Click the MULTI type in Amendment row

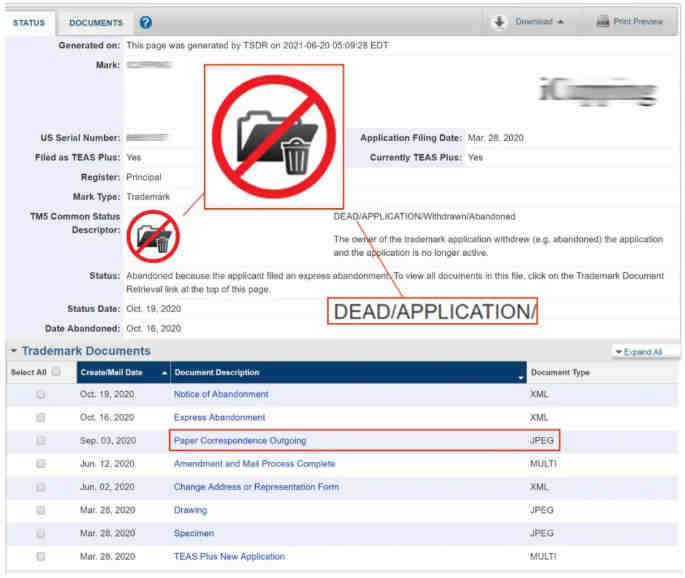pos(543,464)
